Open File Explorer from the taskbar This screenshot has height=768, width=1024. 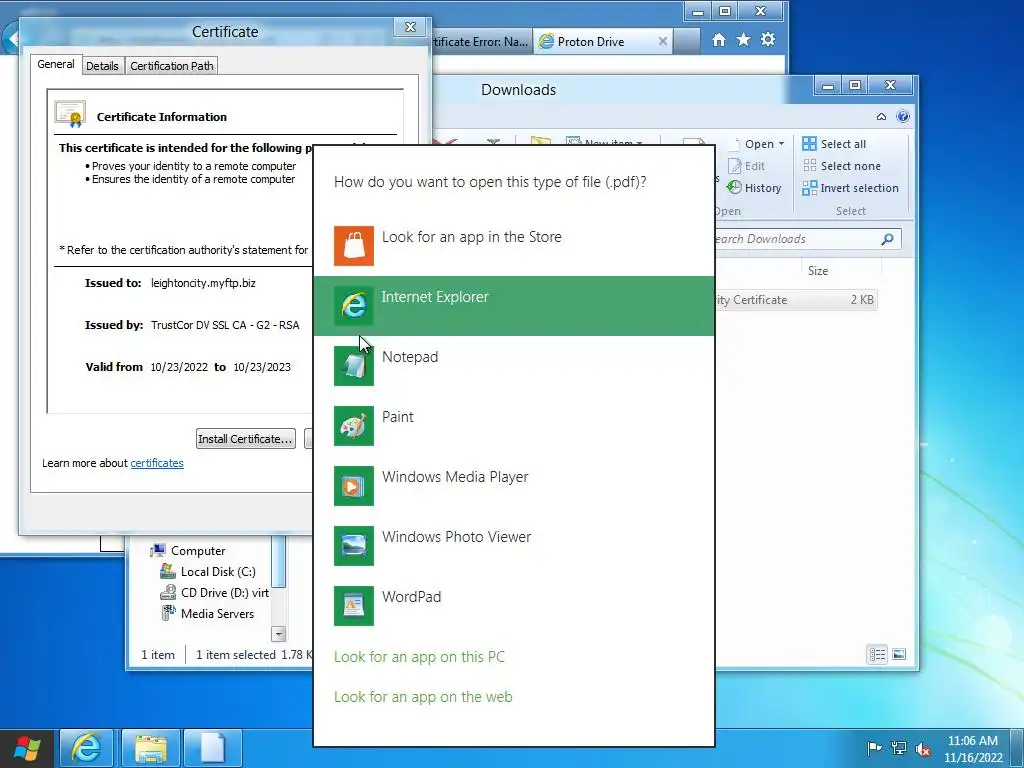(150, 748)
